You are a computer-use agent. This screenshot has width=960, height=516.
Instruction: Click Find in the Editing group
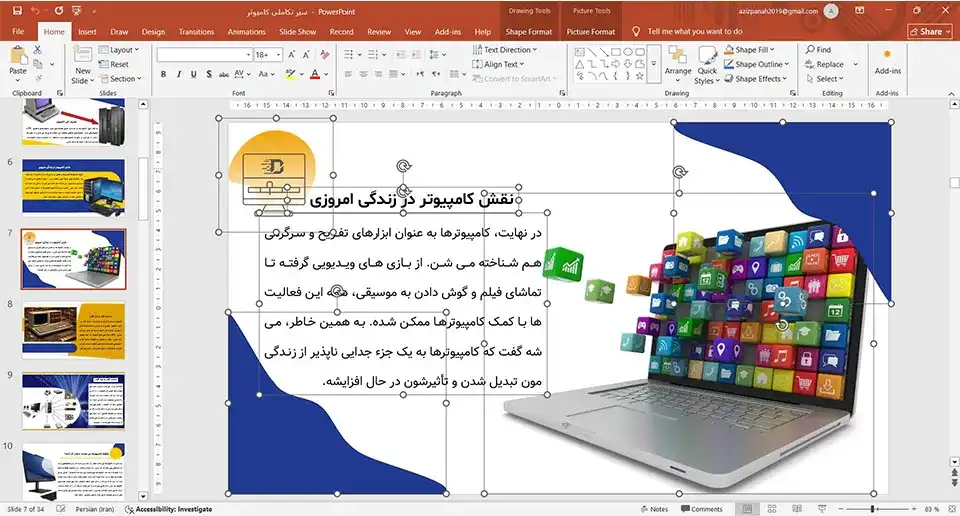(x=819, y=50)
